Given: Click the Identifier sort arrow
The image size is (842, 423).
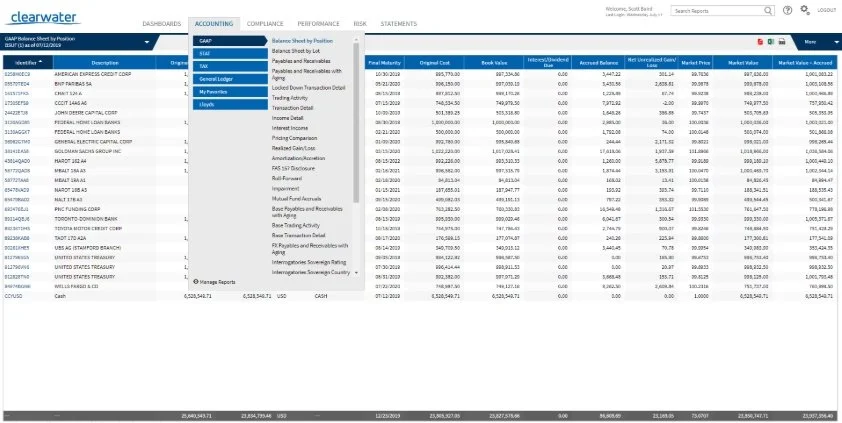Looking at the screenshot, I should (41, 62).
